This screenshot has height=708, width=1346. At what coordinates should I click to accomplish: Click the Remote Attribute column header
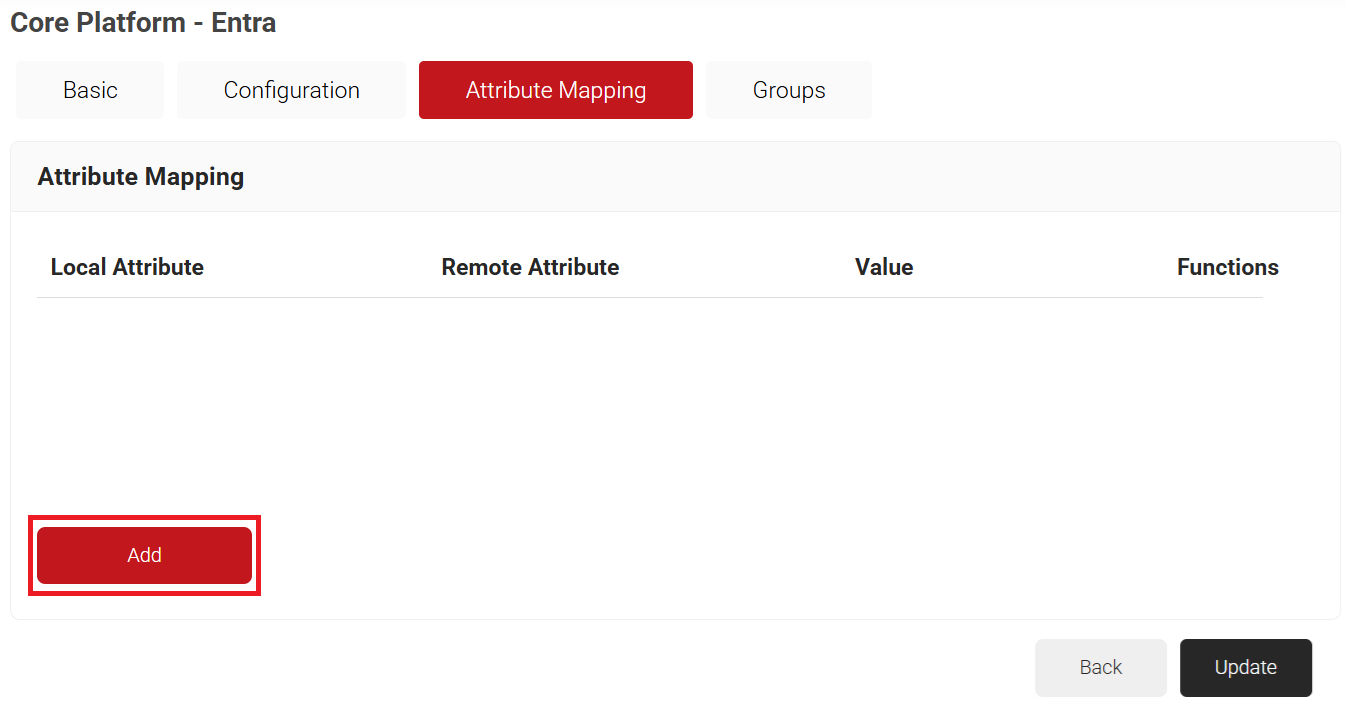coord(530,267)
